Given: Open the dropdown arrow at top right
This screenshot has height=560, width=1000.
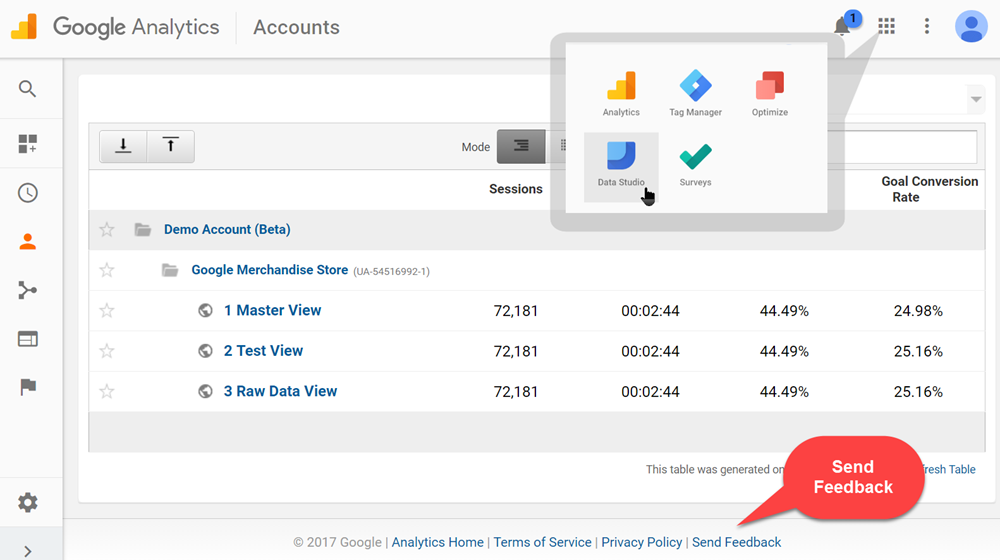Looking at the screenshot, I should click(976, 99).
